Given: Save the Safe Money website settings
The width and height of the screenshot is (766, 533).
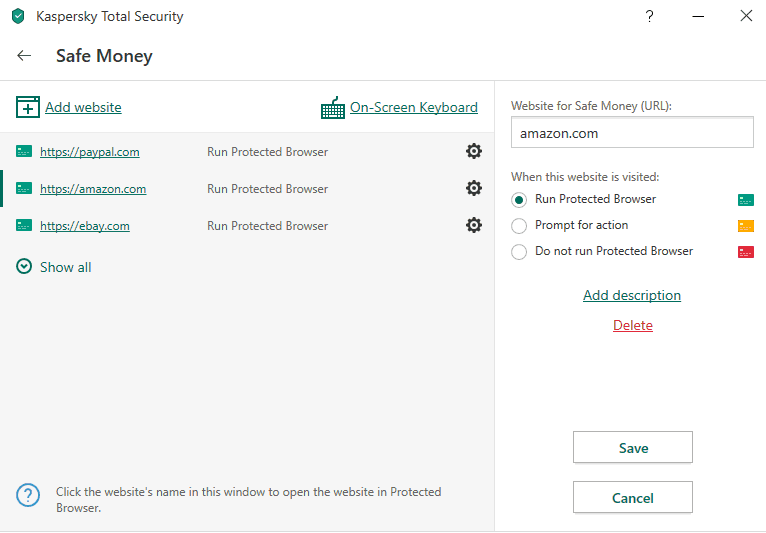Looking at the screenshot, I should click(x=633, y=447).
